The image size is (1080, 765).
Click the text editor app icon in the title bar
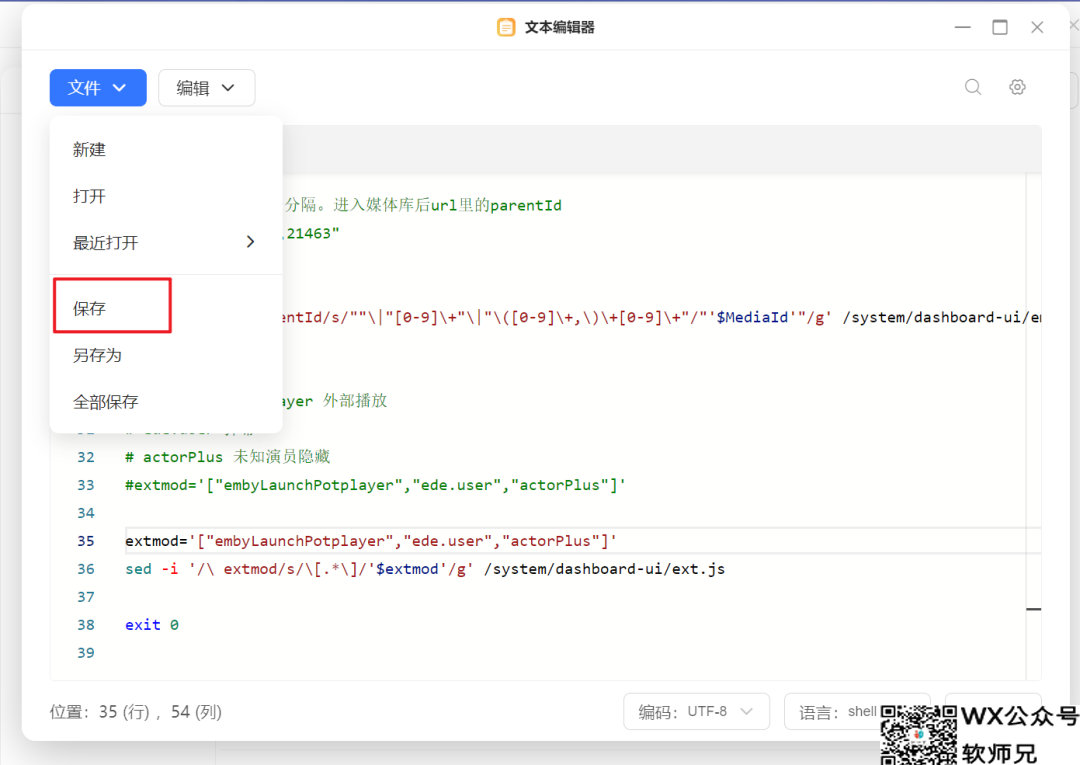click(x=506, y=28)
